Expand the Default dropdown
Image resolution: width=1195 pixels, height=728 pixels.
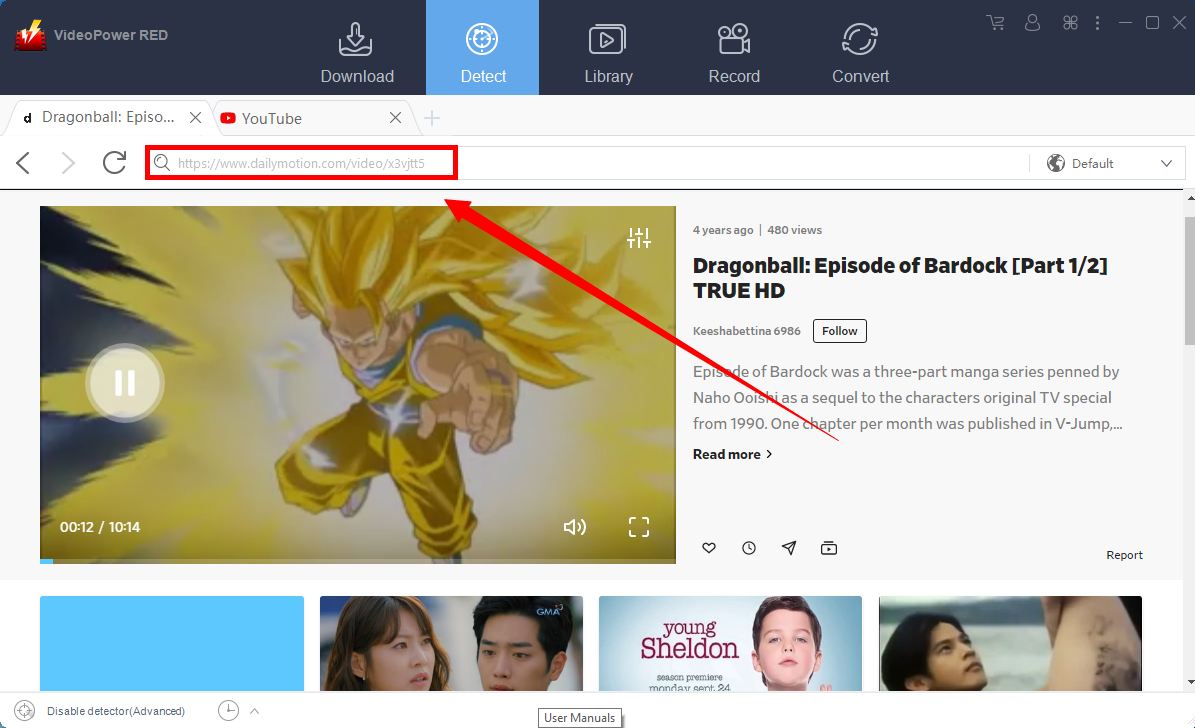tap(1166, 163)
